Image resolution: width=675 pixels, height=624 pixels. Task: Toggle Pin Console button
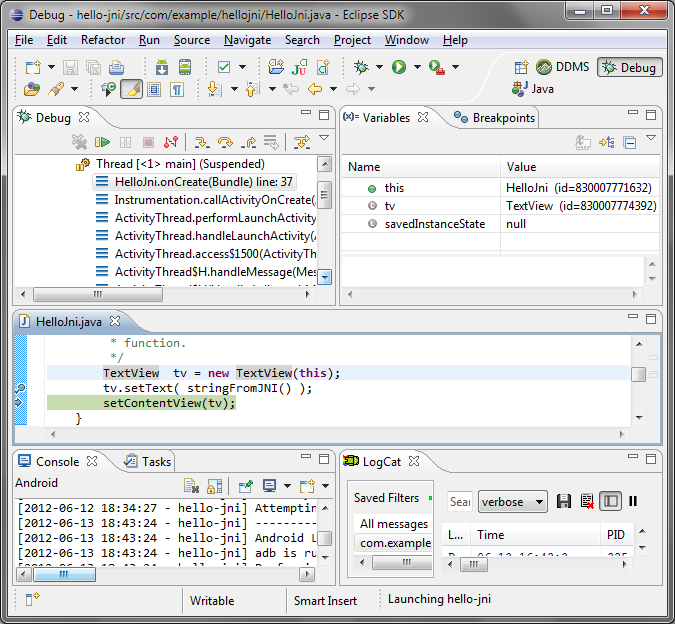245,486
